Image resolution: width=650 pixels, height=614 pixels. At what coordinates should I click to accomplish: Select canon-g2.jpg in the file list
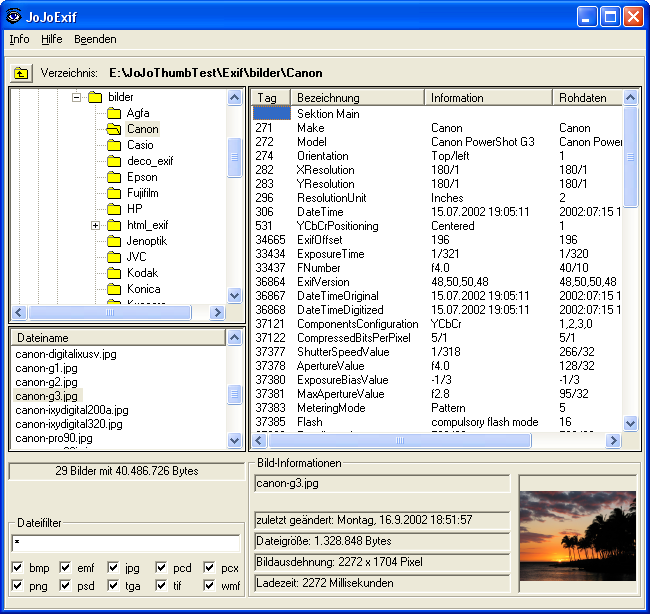pos(47,382)
